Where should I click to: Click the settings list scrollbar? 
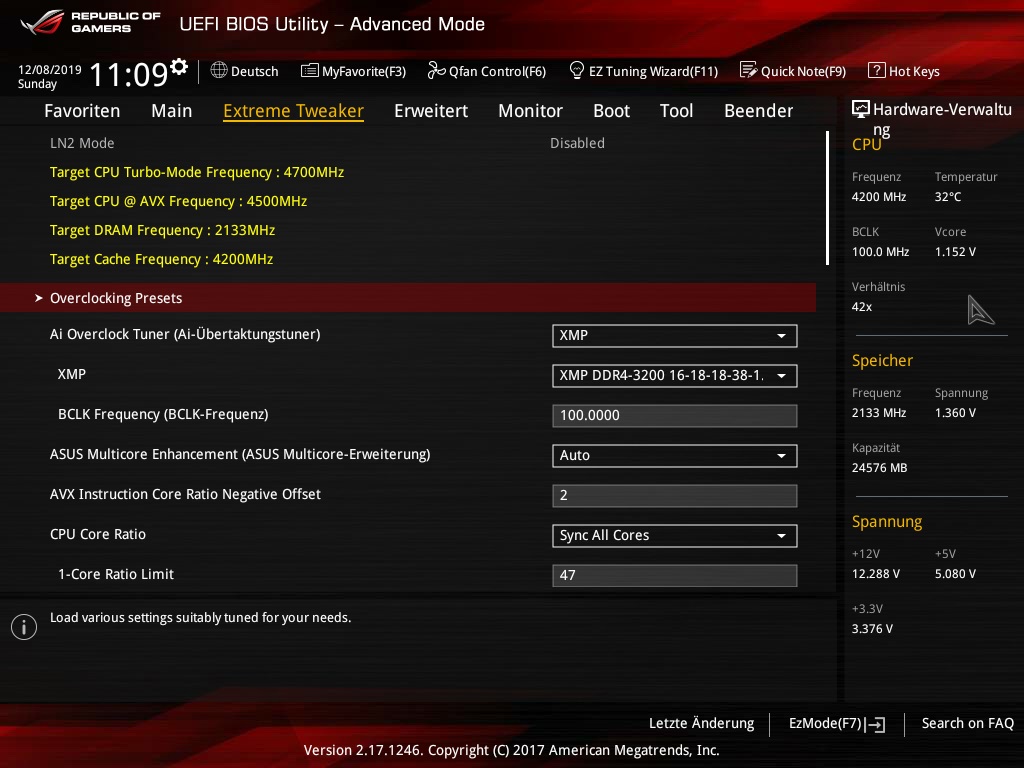click(x=827, y=198)
